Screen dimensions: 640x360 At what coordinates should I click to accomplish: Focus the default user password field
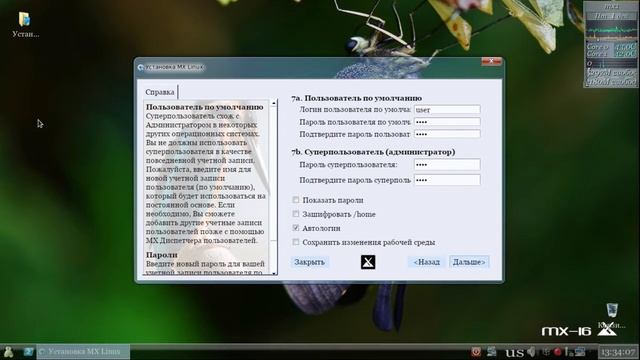click(x=447, y=122)
